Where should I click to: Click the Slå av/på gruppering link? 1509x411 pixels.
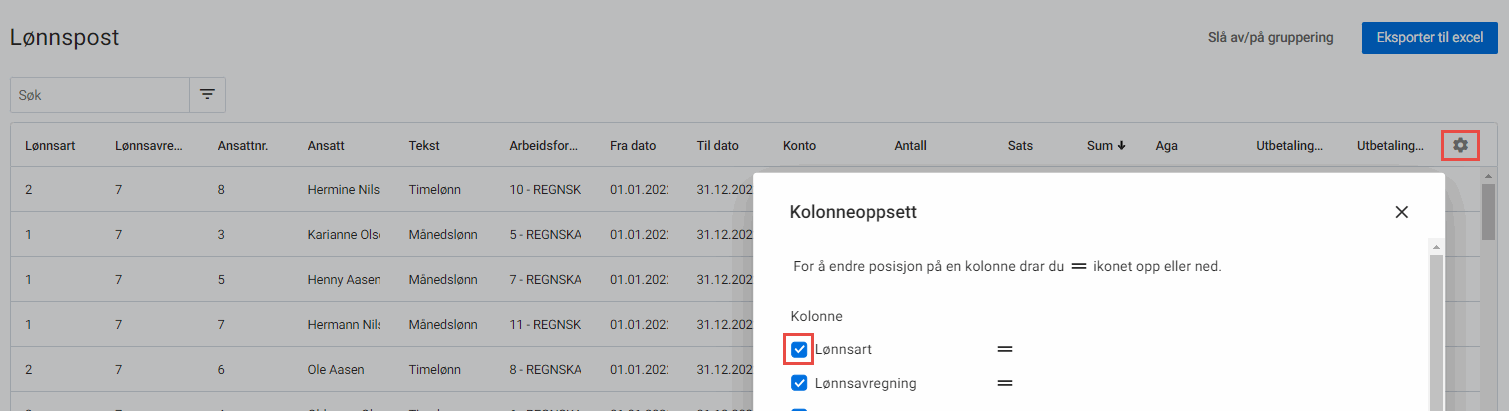pyautogui.click(x=1270, y=38)
